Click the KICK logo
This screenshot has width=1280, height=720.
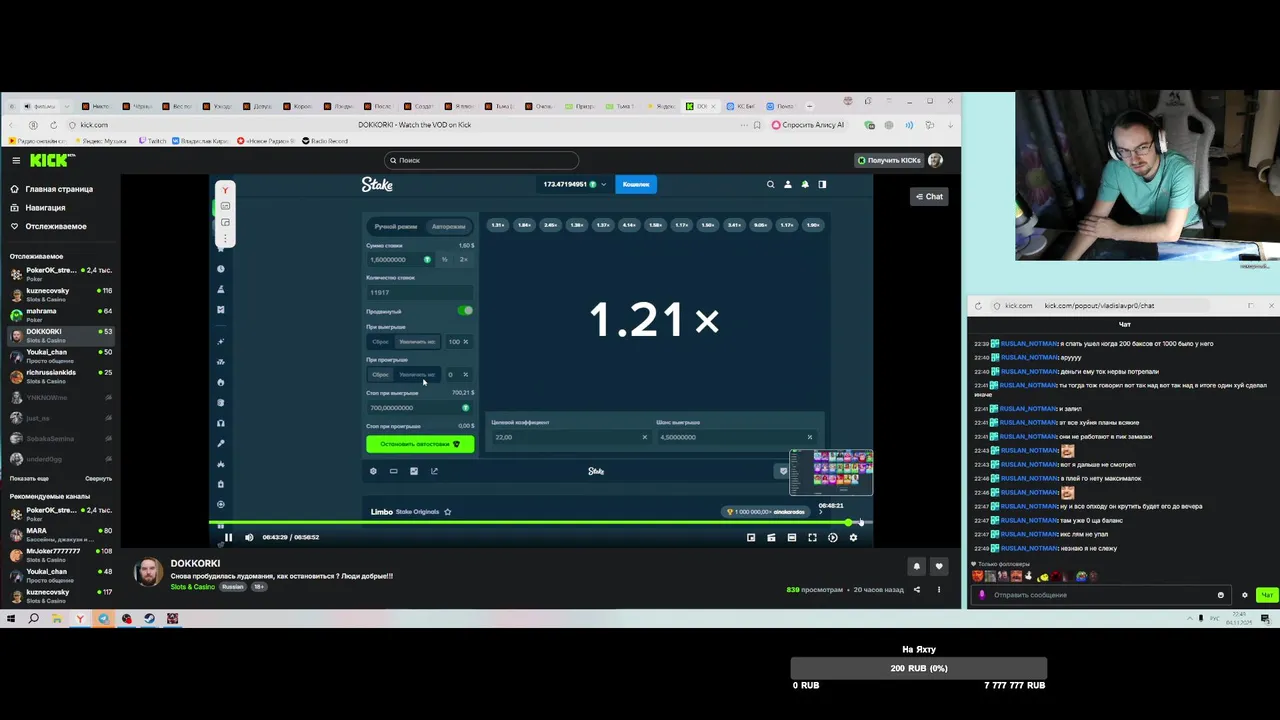pos(51,160)
